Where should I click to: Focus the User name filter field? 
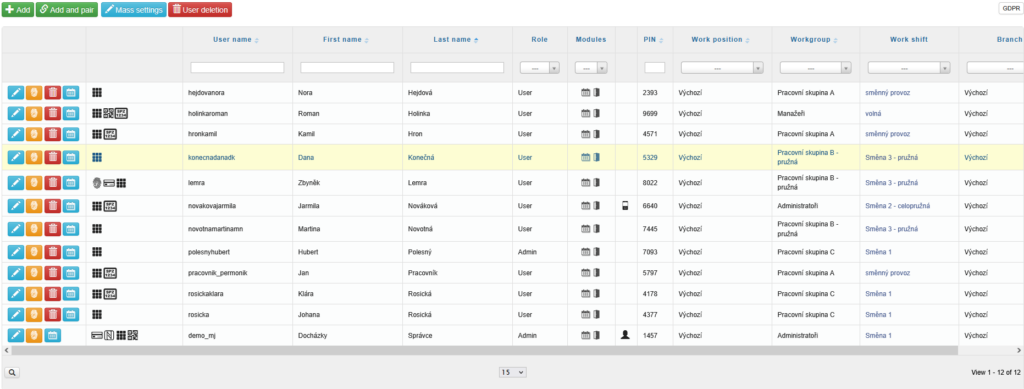point(237,67)
